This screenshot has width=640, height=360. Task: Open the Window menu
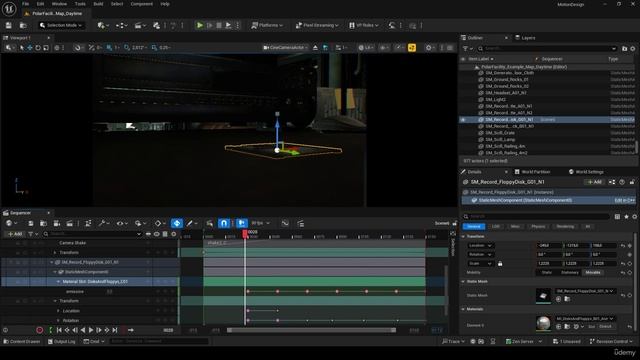[x=59, y=4]
